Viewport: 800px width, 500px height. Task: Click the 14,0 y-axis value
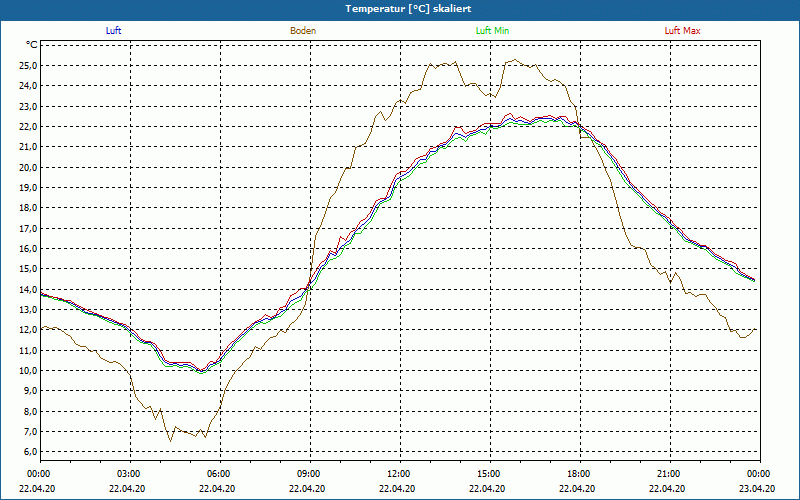coord(29,289)
